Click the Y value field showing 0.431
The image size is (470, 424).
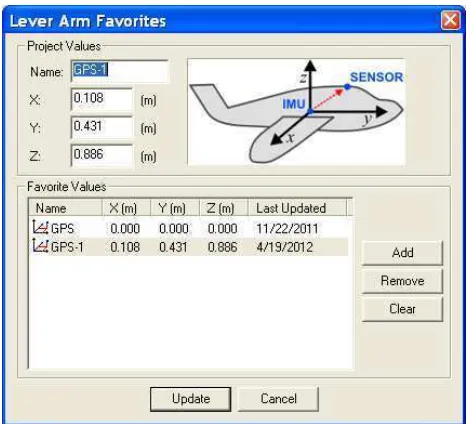pyautogui.click(x=102, y=127)
